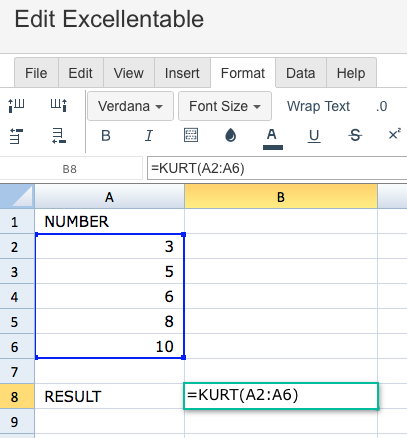Viewport: 407px width, 438px height.
Task: Click the decimal places .0 icon
Action: coord(382,106)
